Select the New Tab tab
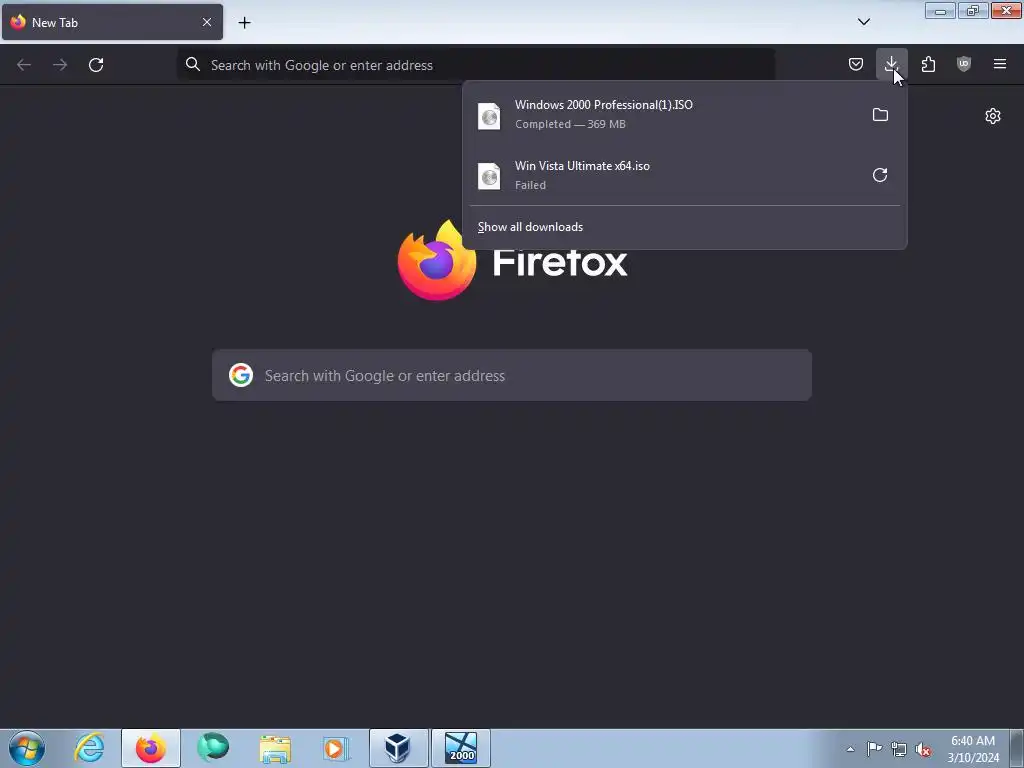1024x768 pixels. point(112,22)
